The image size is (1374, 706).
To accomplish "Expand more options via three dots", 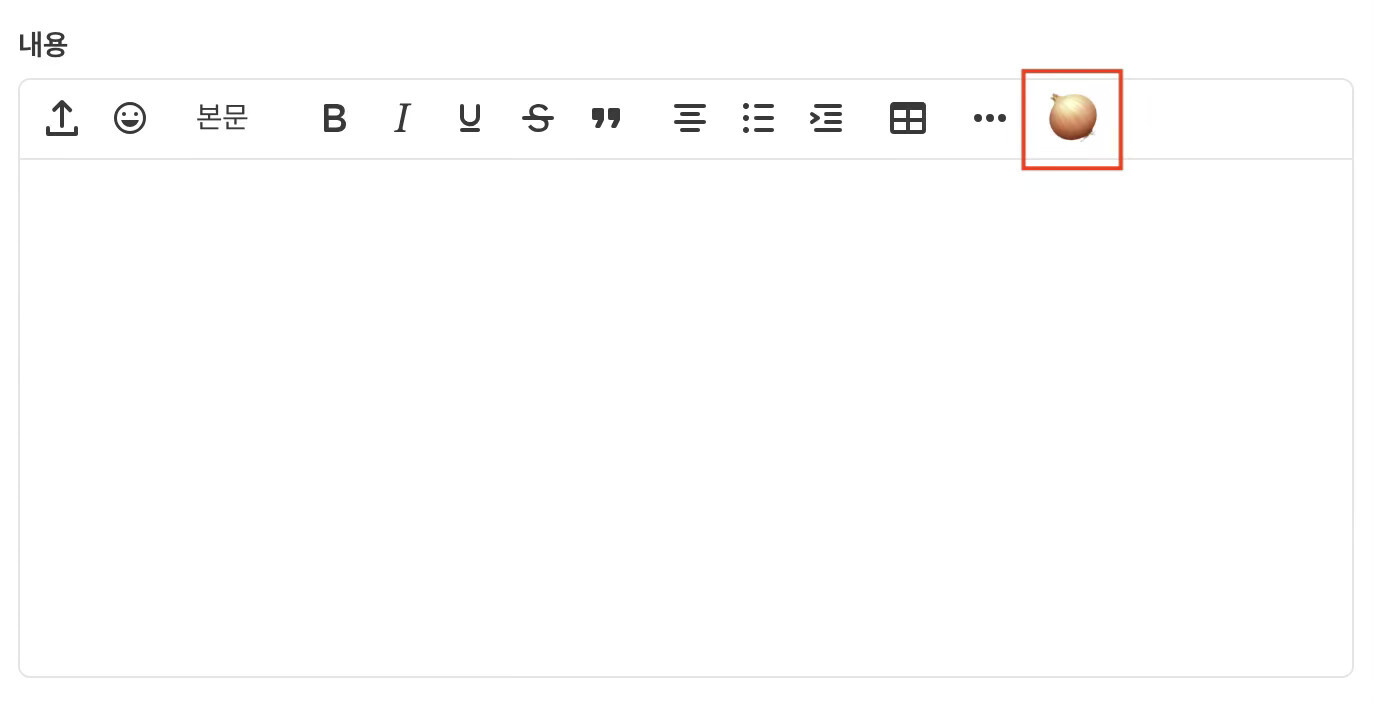I will [x=990, y=118].
